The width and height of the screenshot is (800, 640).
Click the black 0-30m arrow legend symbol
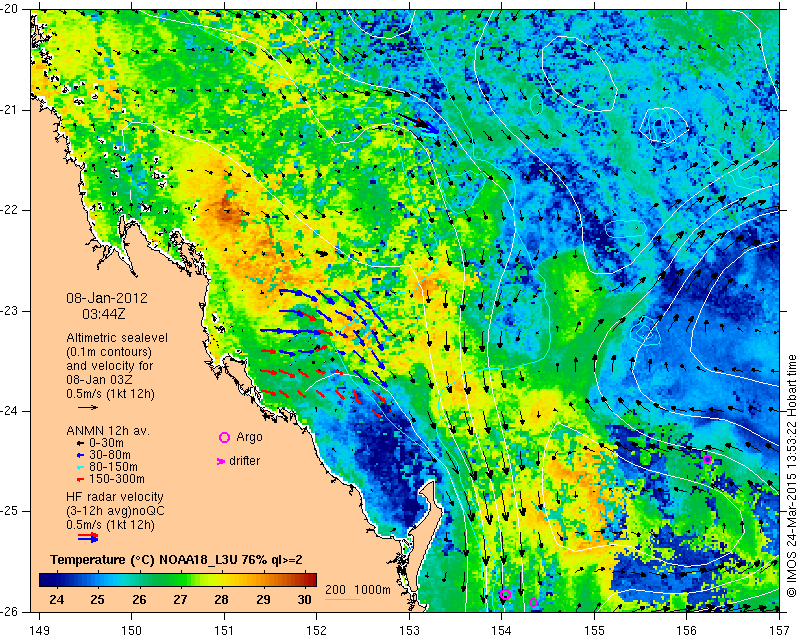click(80, 443)
